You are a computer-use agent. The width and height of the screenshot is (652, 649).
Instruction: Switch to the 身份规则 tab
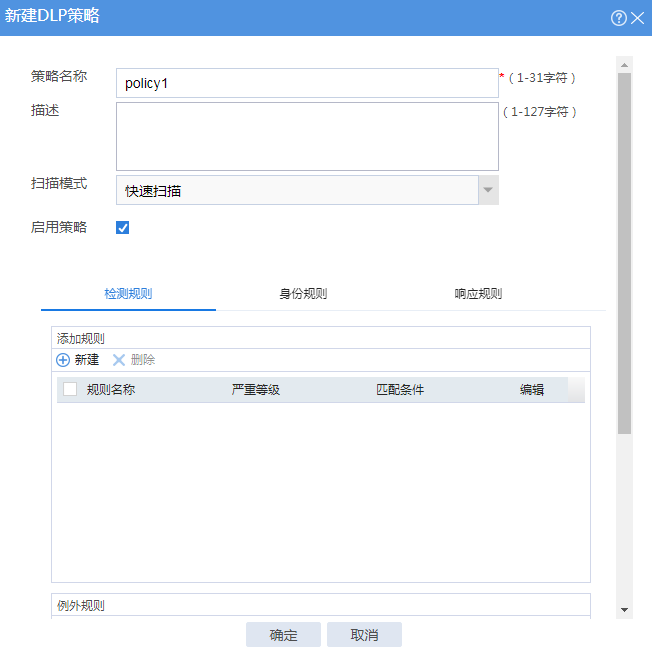[303, 294]
